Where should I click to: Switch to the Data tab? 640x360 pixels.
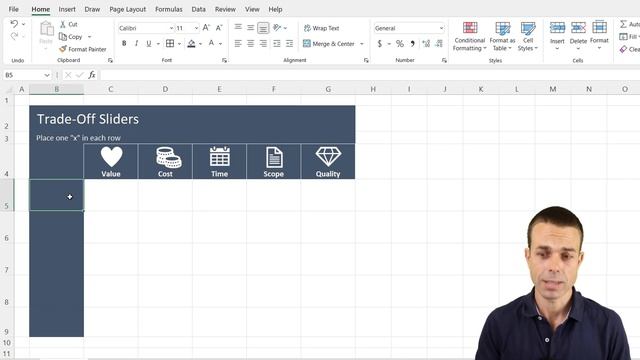click(199, 9)
